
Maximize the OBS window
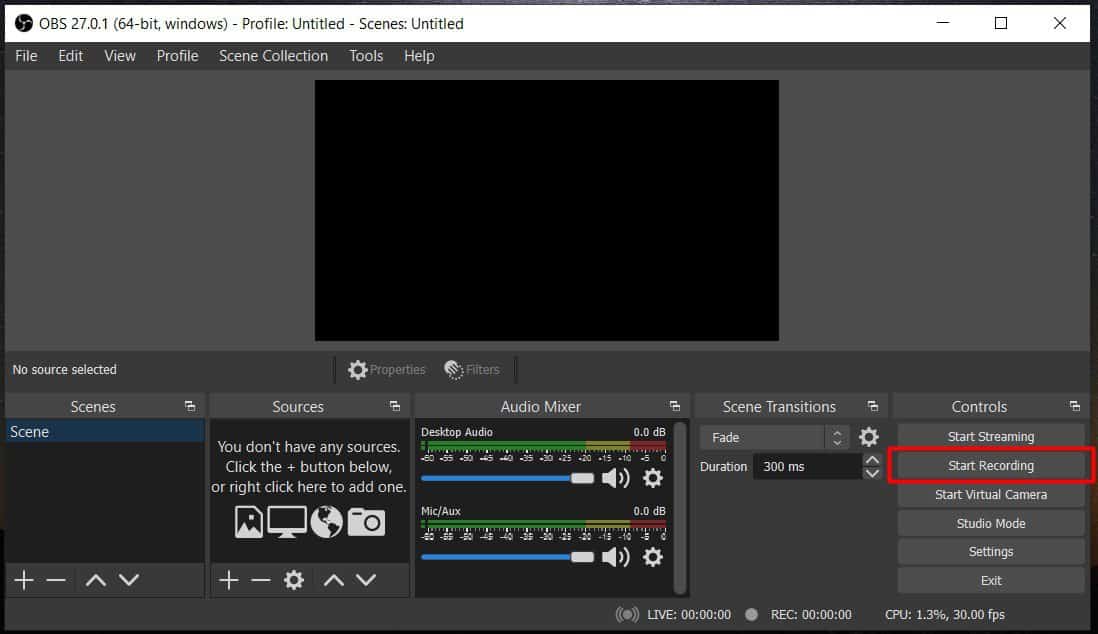1001,23
